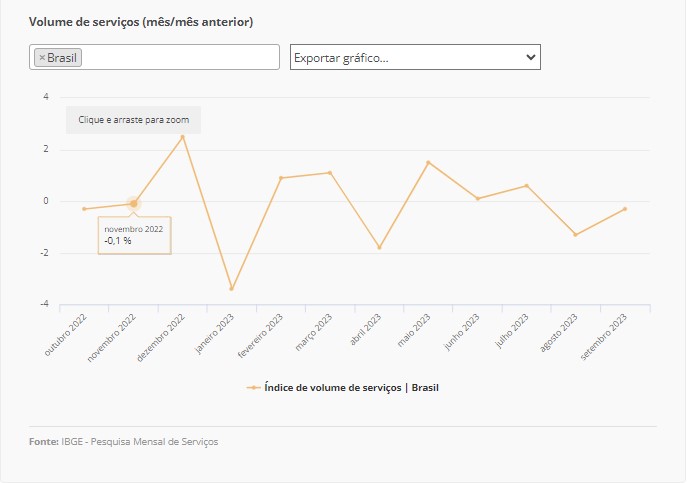Click the julho 2023 data point
Screen dimensions: 694x483
527,186
